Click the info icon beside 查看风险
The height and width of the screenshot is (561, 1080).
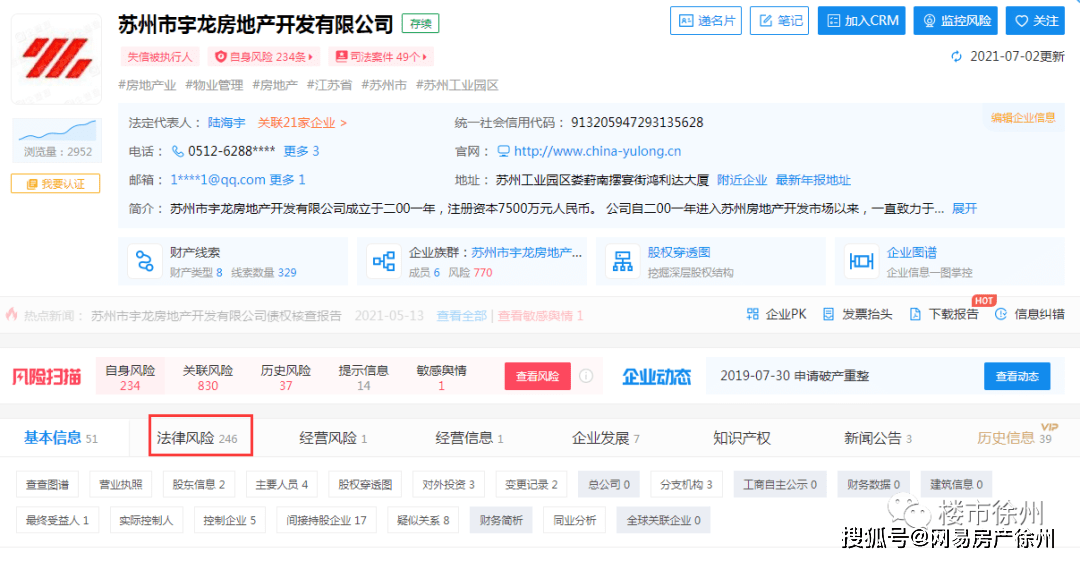click(585, 376)
